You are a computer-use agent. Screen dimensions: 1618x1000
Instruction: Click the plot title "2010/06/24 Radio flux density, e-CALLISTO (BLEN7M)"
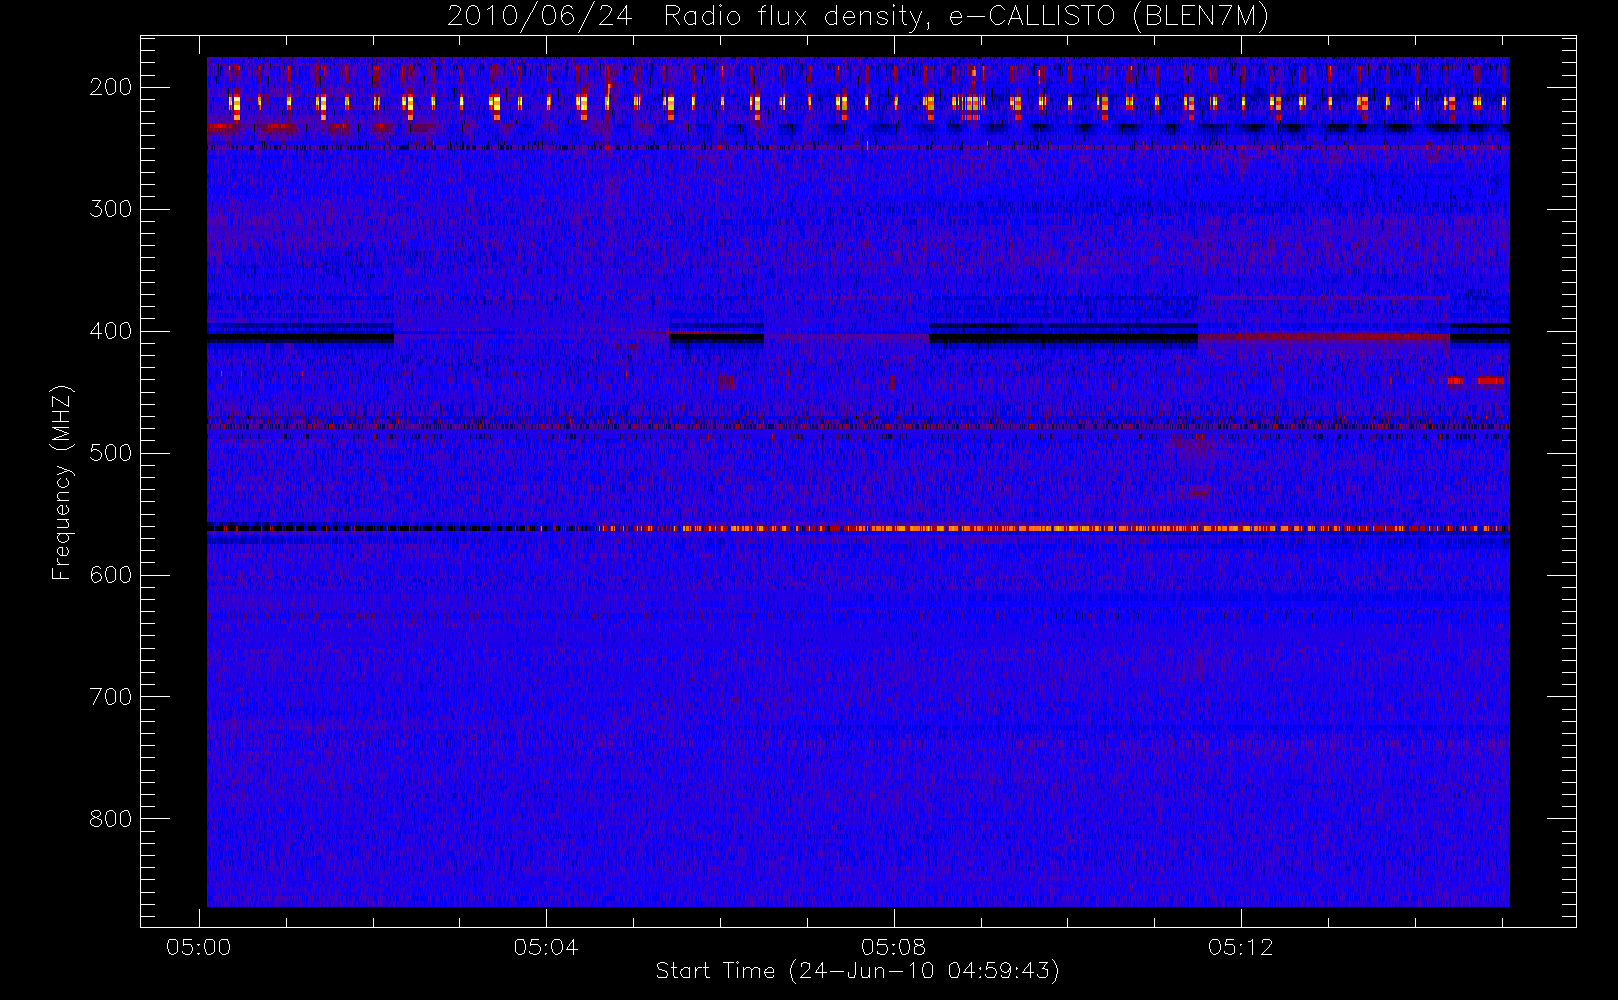click(x=858, y=17)
